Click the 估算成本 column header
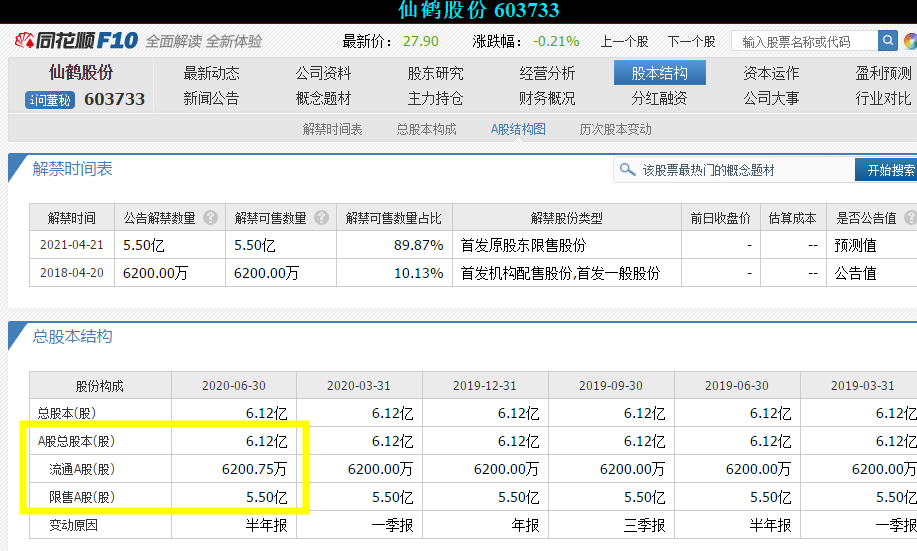917x551 pixels. coord(792,218)
